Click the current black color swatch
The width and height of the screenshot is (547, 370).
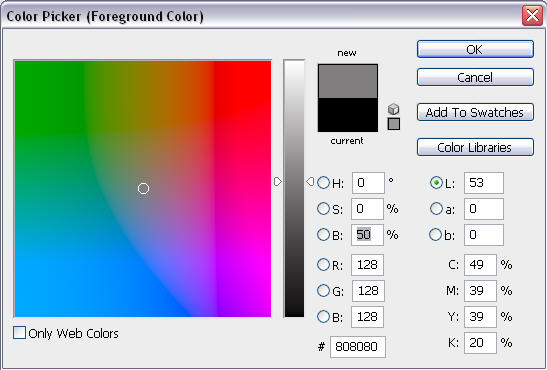pos(348,115)
